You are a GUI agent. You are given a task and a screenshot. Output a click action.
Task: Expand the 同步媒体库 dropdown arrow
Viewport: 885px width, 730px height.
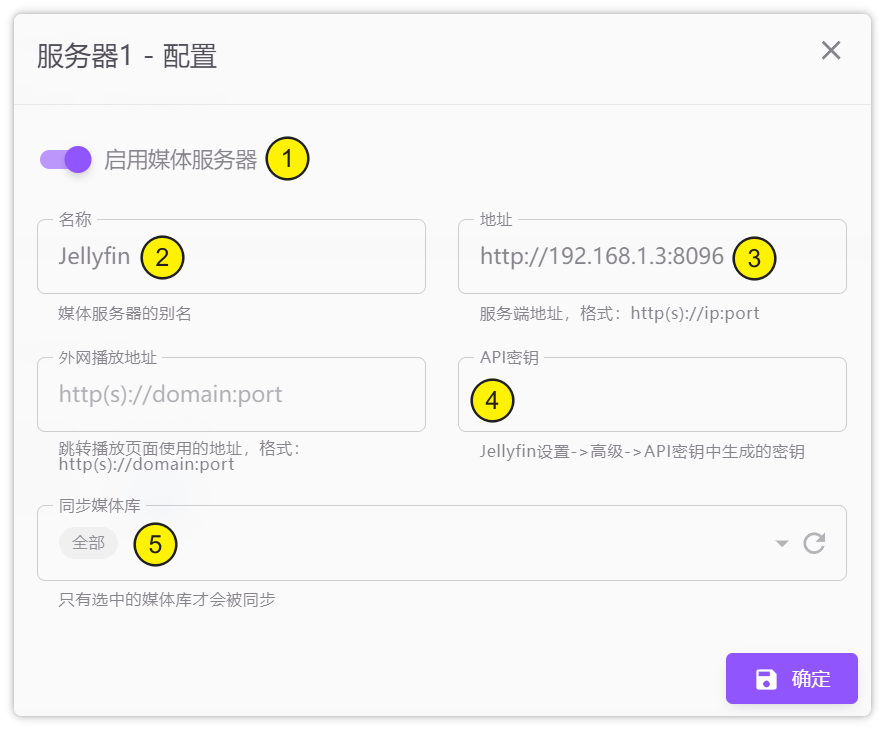tap(782, 543)
